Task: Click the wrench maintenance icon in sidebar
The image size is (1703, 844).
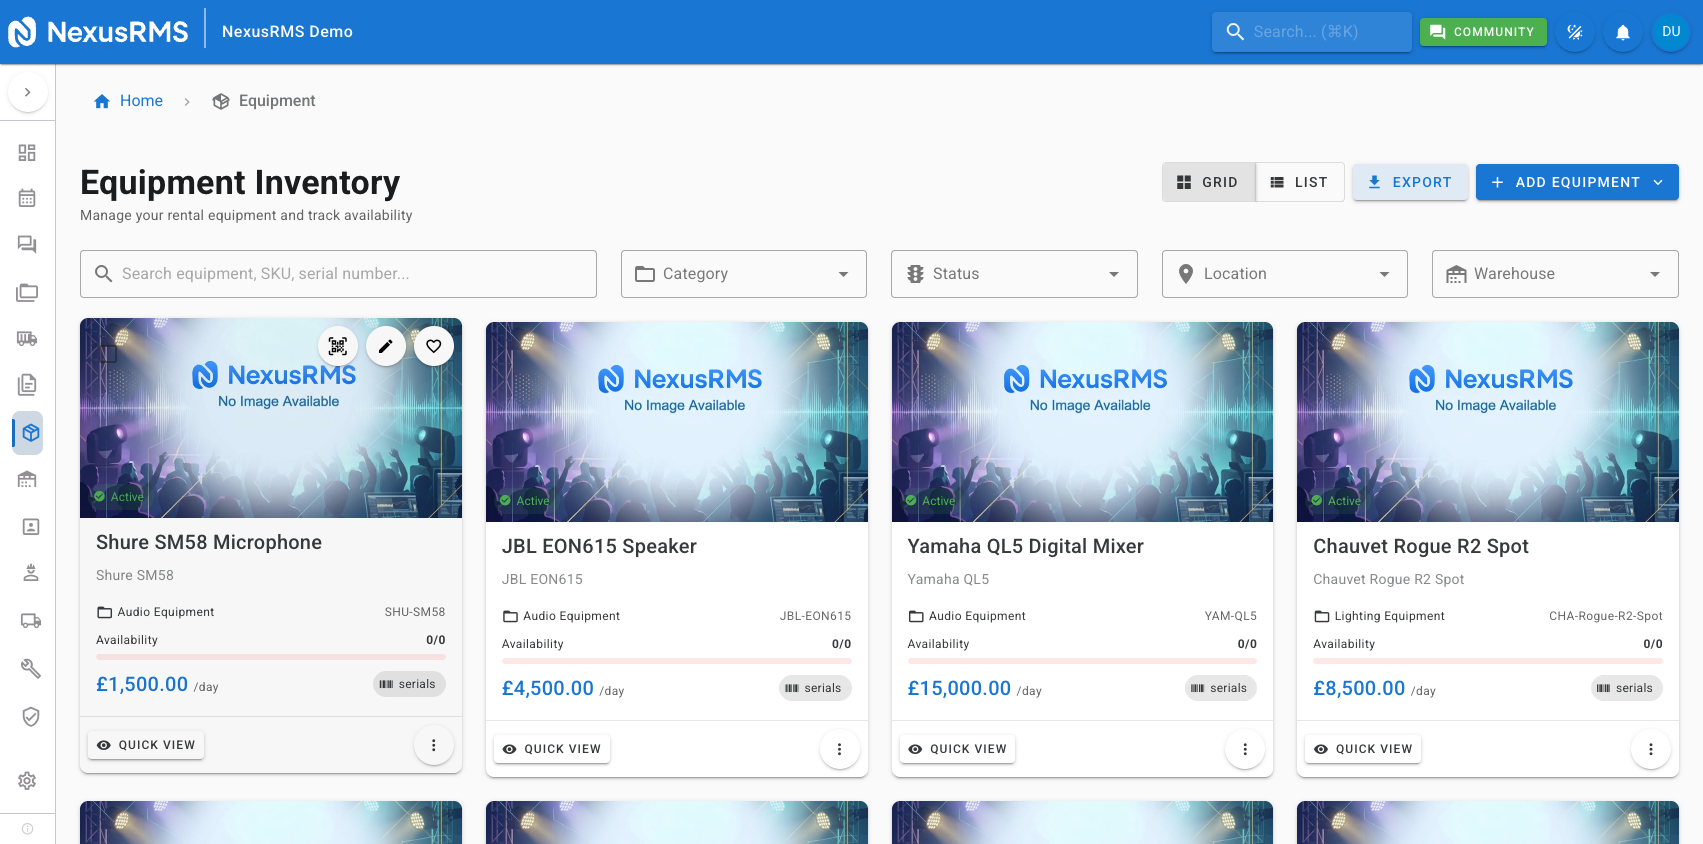Action: 30,668
